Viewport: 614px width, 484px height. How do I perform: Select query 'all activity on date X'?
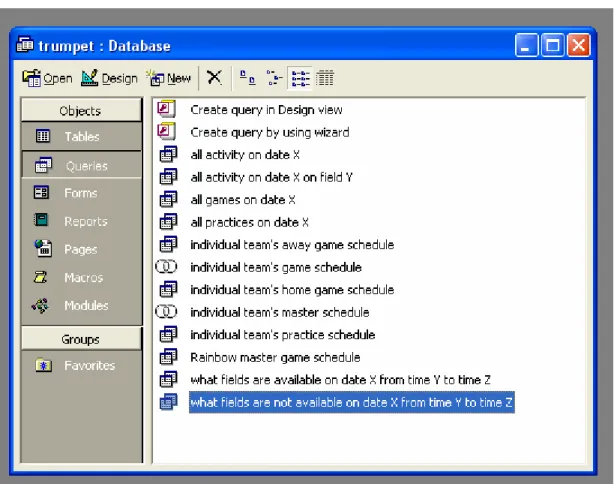245,155
